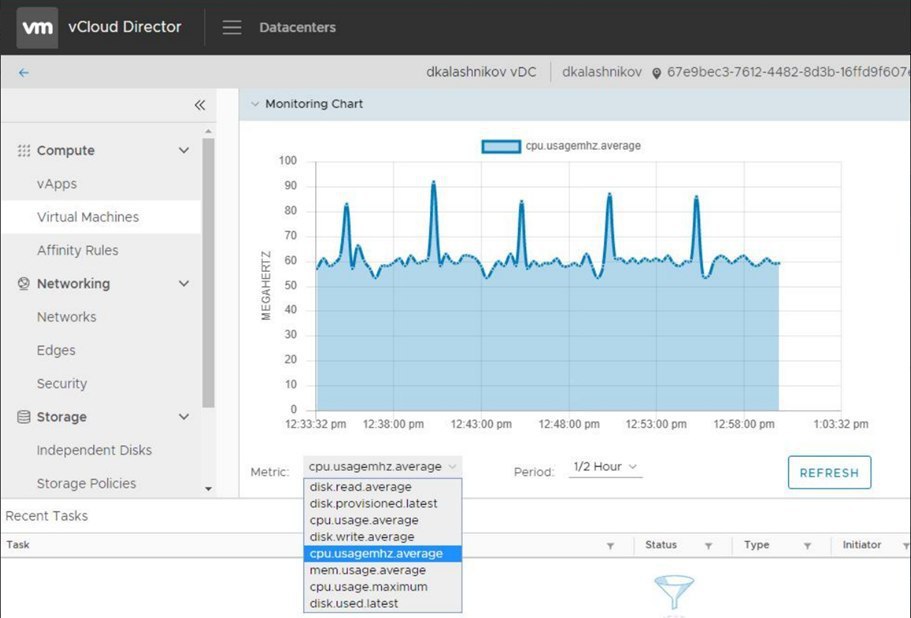Sort by the Status column header
Image resolution: width=911 pixels, height=618 pixels.
(661, 545)
